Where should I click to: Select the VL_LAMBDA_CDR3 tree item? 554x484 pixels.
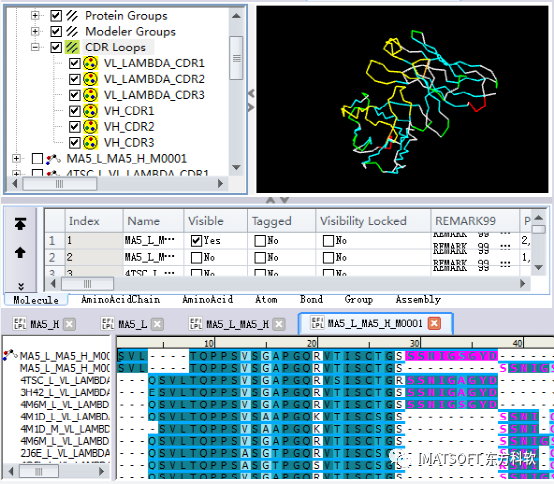154,95
